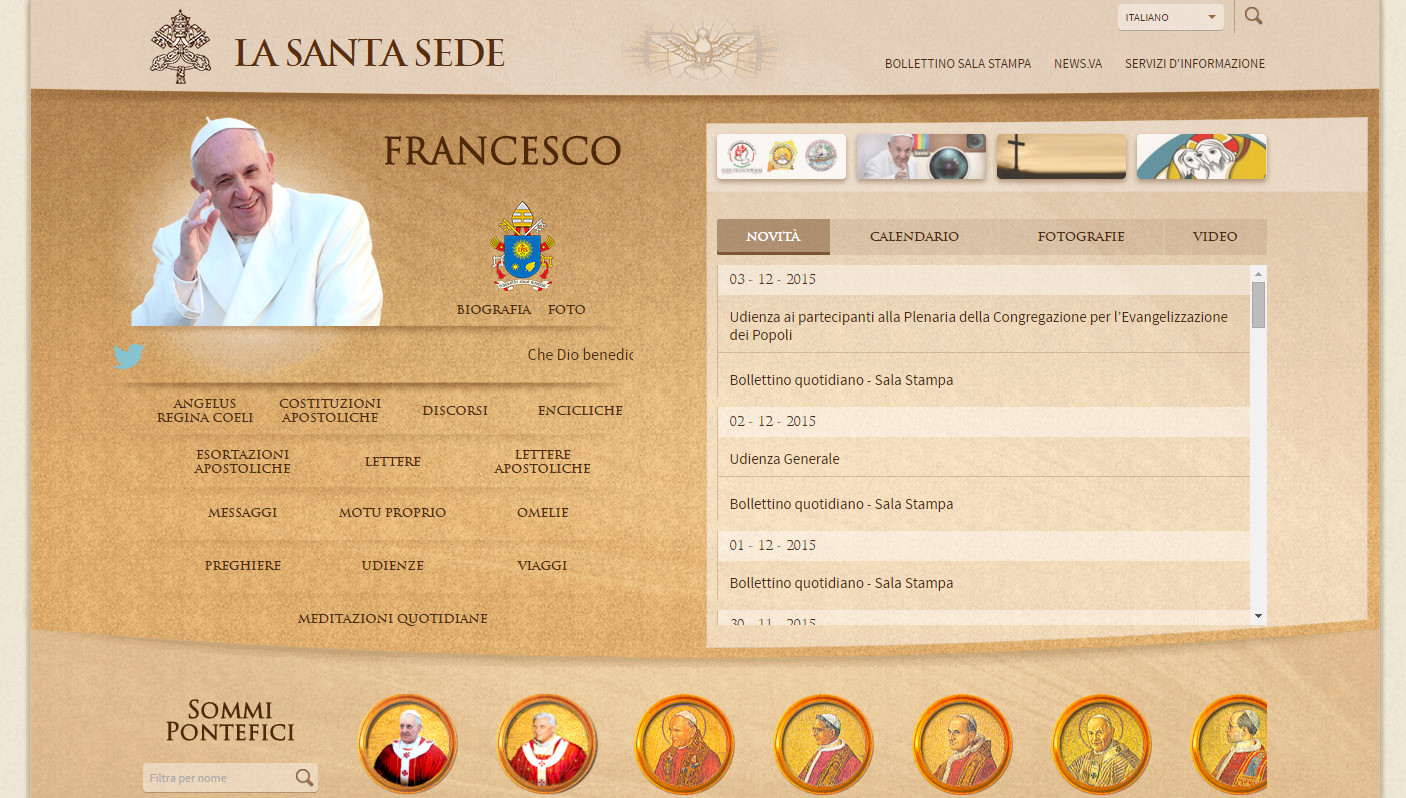
Task: Open Meditazioni Quotidiane section
Action: pos(393,619)
